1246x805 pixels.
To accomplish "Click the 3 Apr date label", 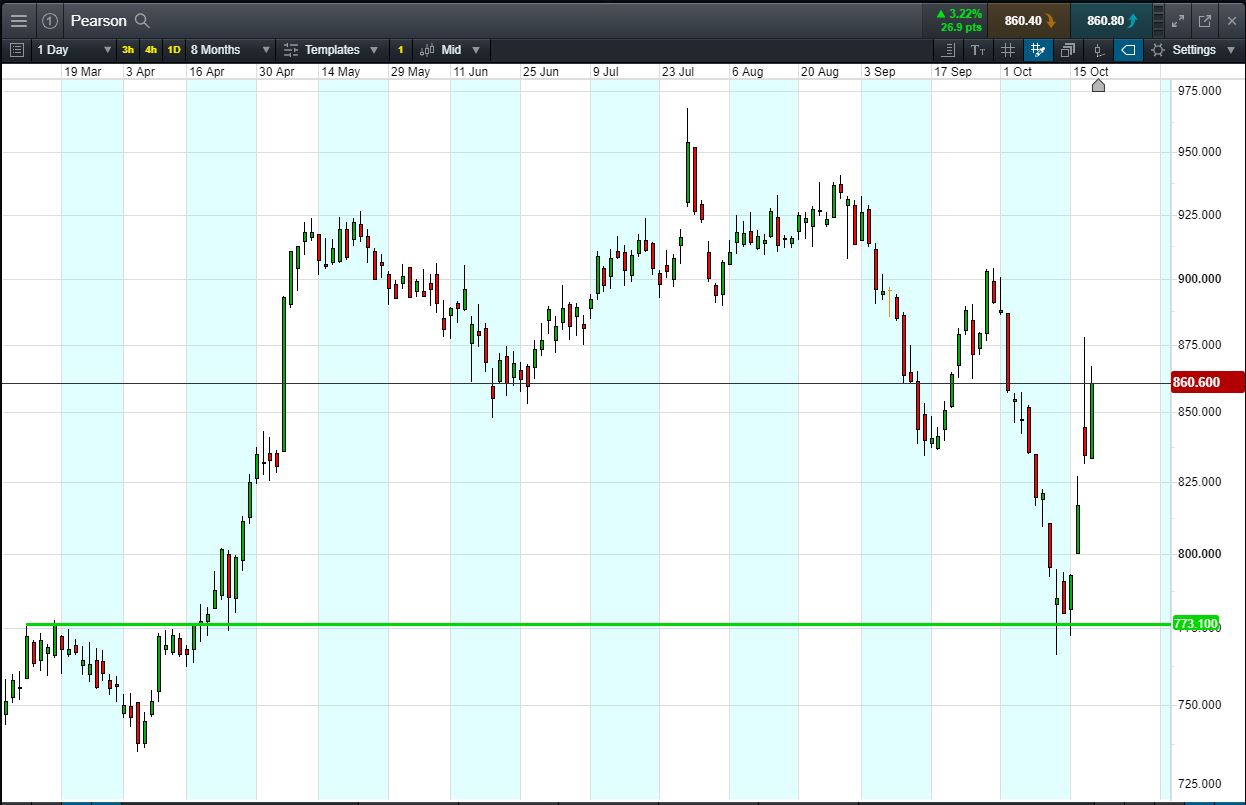I will click(140, 72).
